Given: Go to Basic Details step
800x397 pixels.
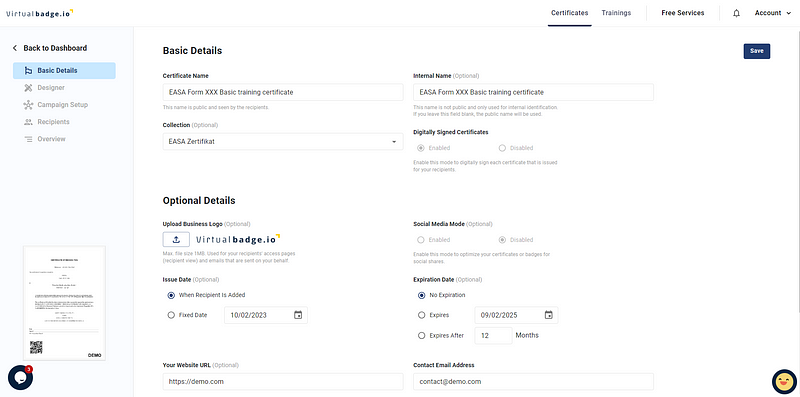Looking at the screenshot, I should (x=64, y=70).
